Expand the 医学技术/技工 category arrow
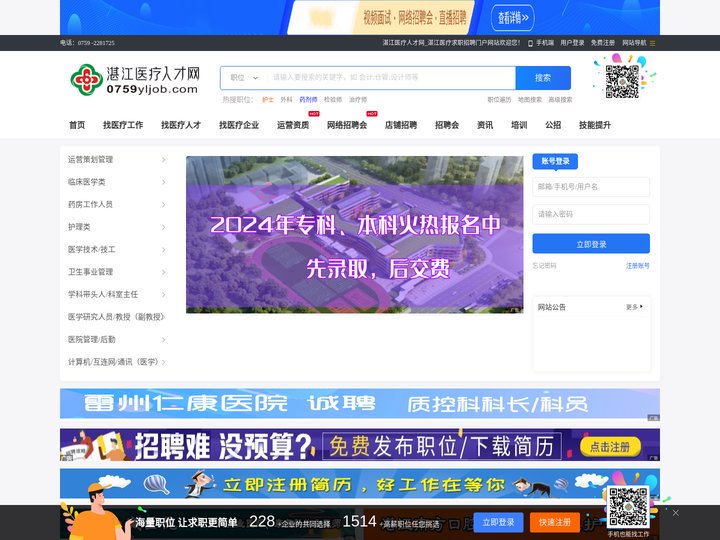Screen dimensions: 720x540 click(x=163, y=250)
